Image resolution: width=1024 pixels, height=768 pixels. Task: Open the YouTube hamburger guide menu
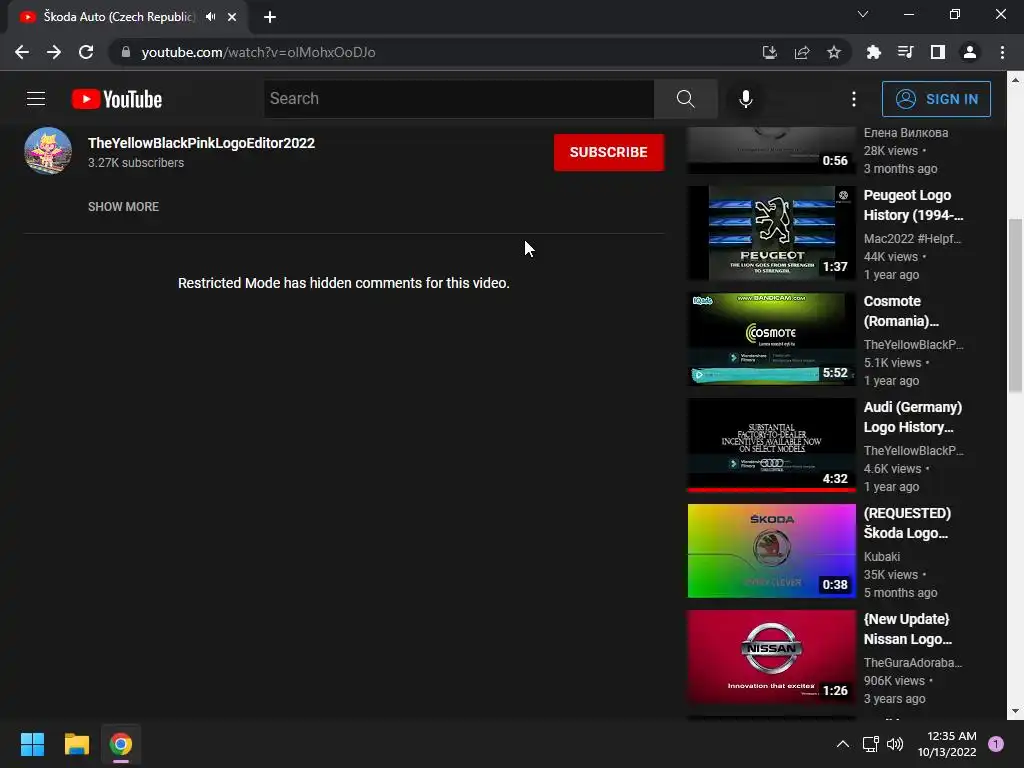pyautogui.click(x=36, y=99)
